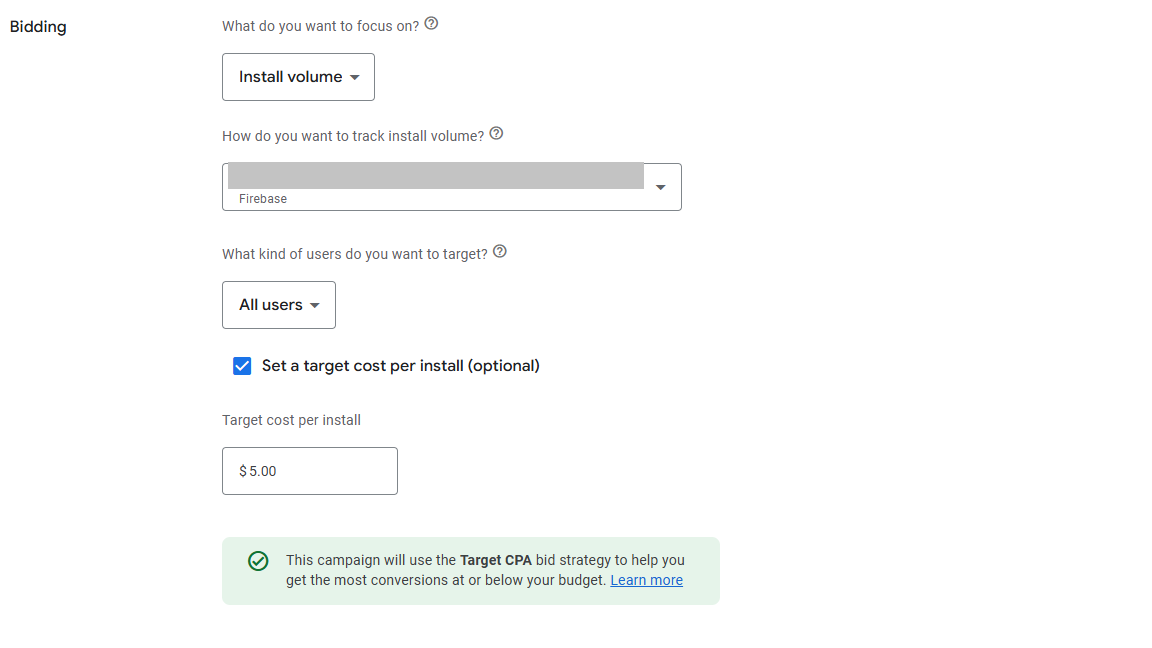Click the caret on the All users selector
Image resolution: width=1152 pixels, height=648 pixels.
313,305
